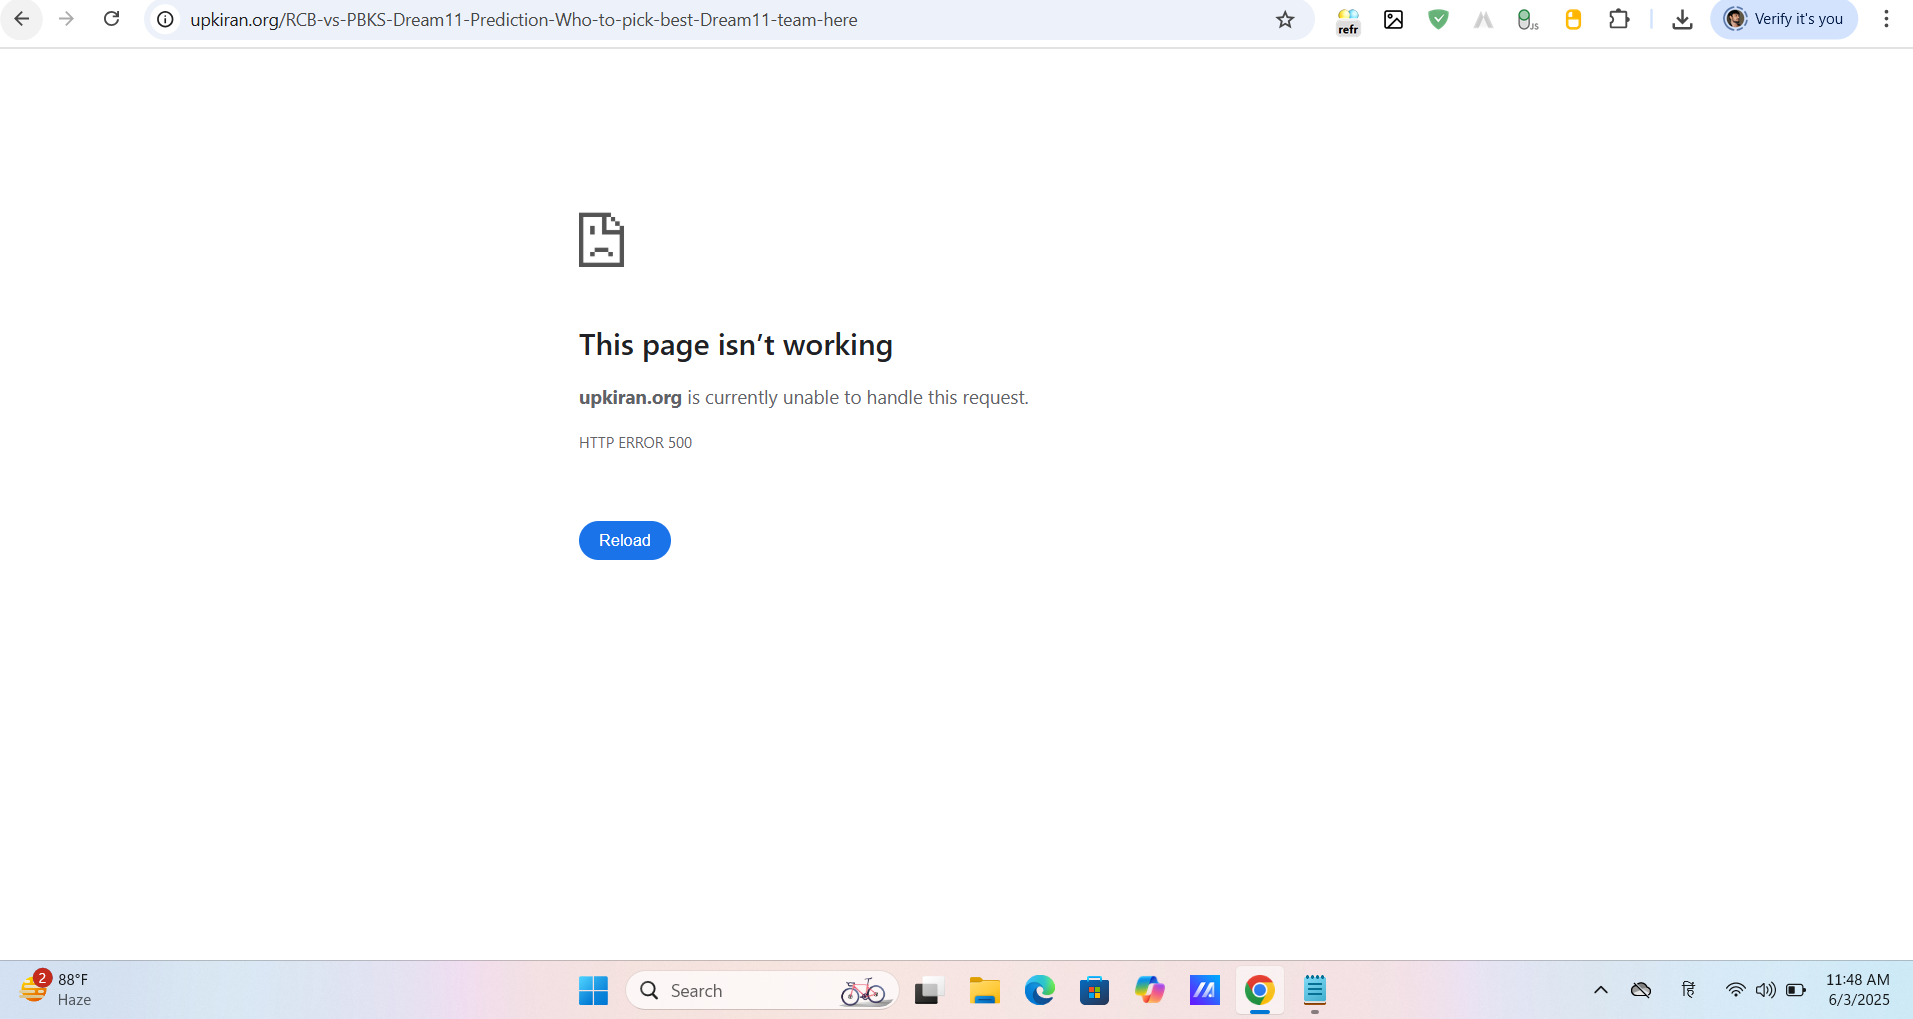Open the clock and date panel
Viewport: 1913px width, 1019px height.
coord(1857,989)
